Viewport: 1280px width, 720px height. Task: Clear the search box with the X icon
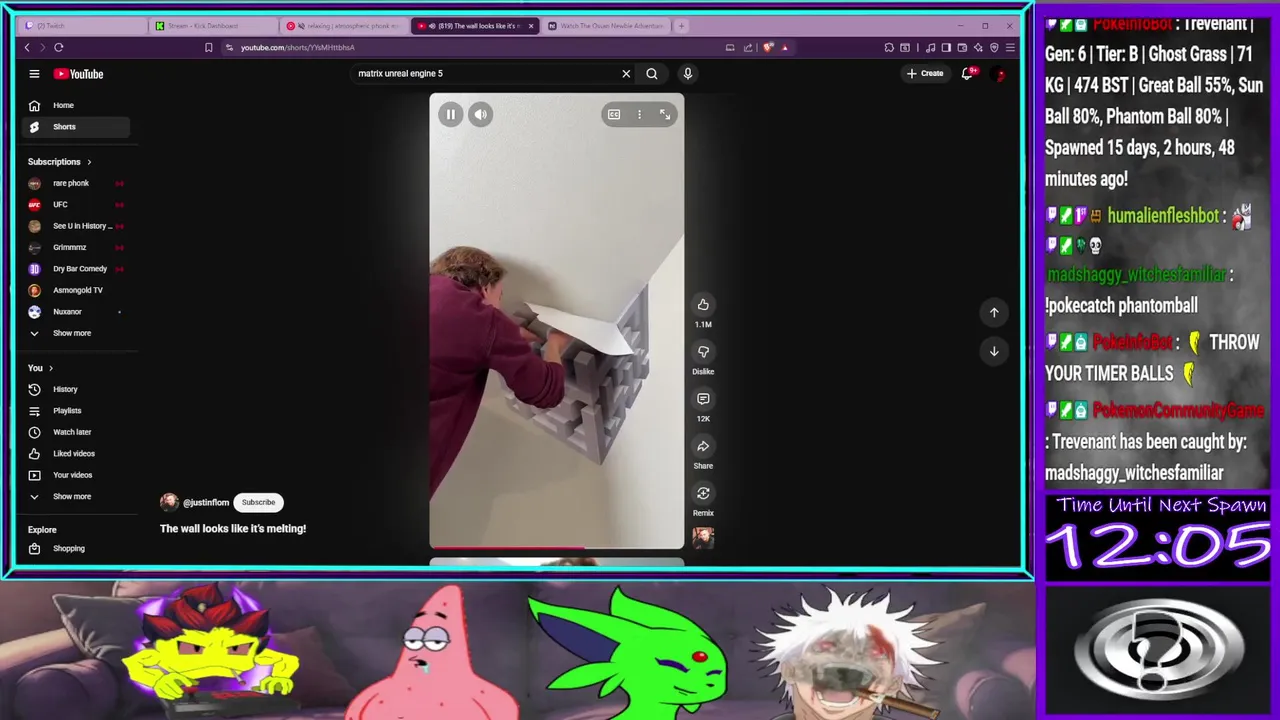626,73
